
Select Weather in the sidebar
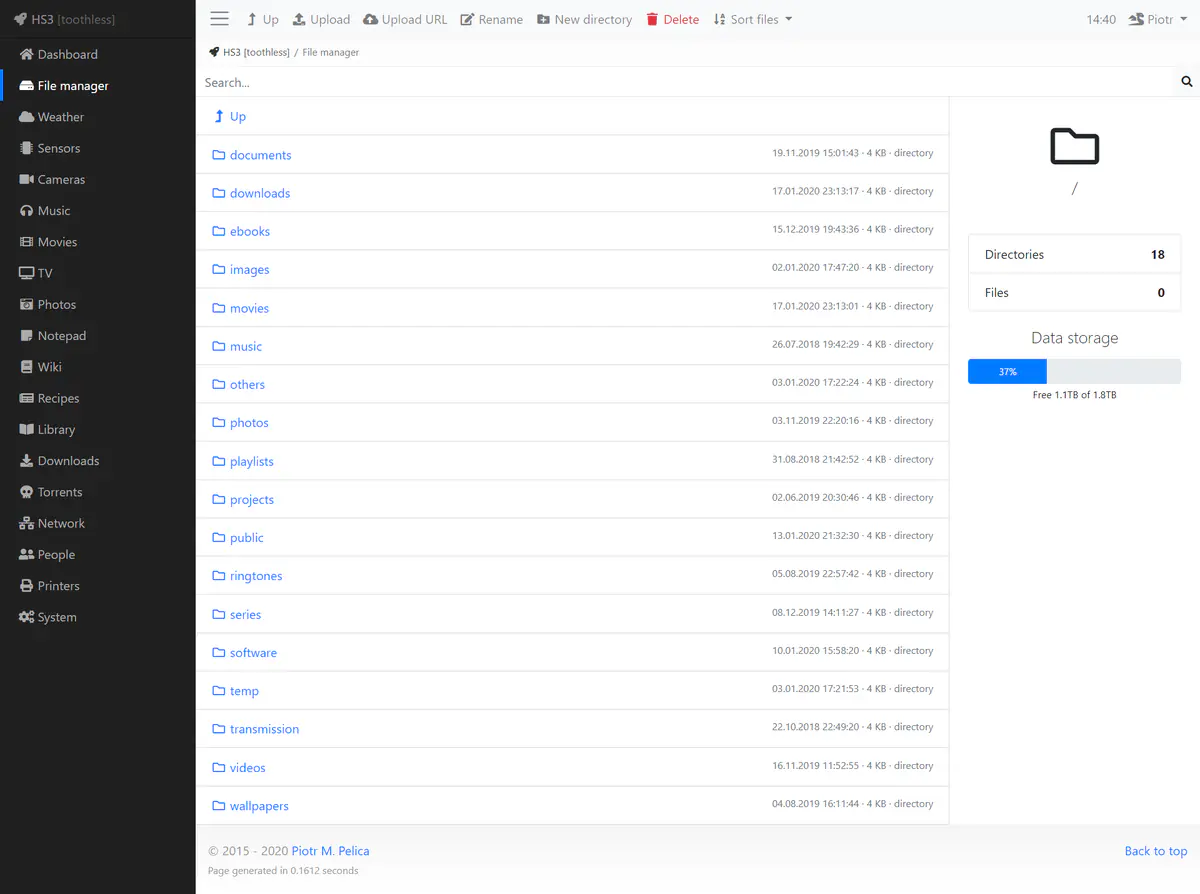(61, 117)
